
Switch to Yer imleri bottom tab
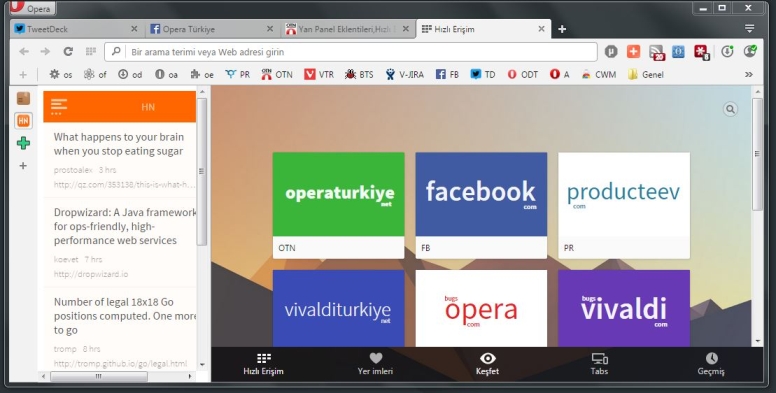pos(376,364)
